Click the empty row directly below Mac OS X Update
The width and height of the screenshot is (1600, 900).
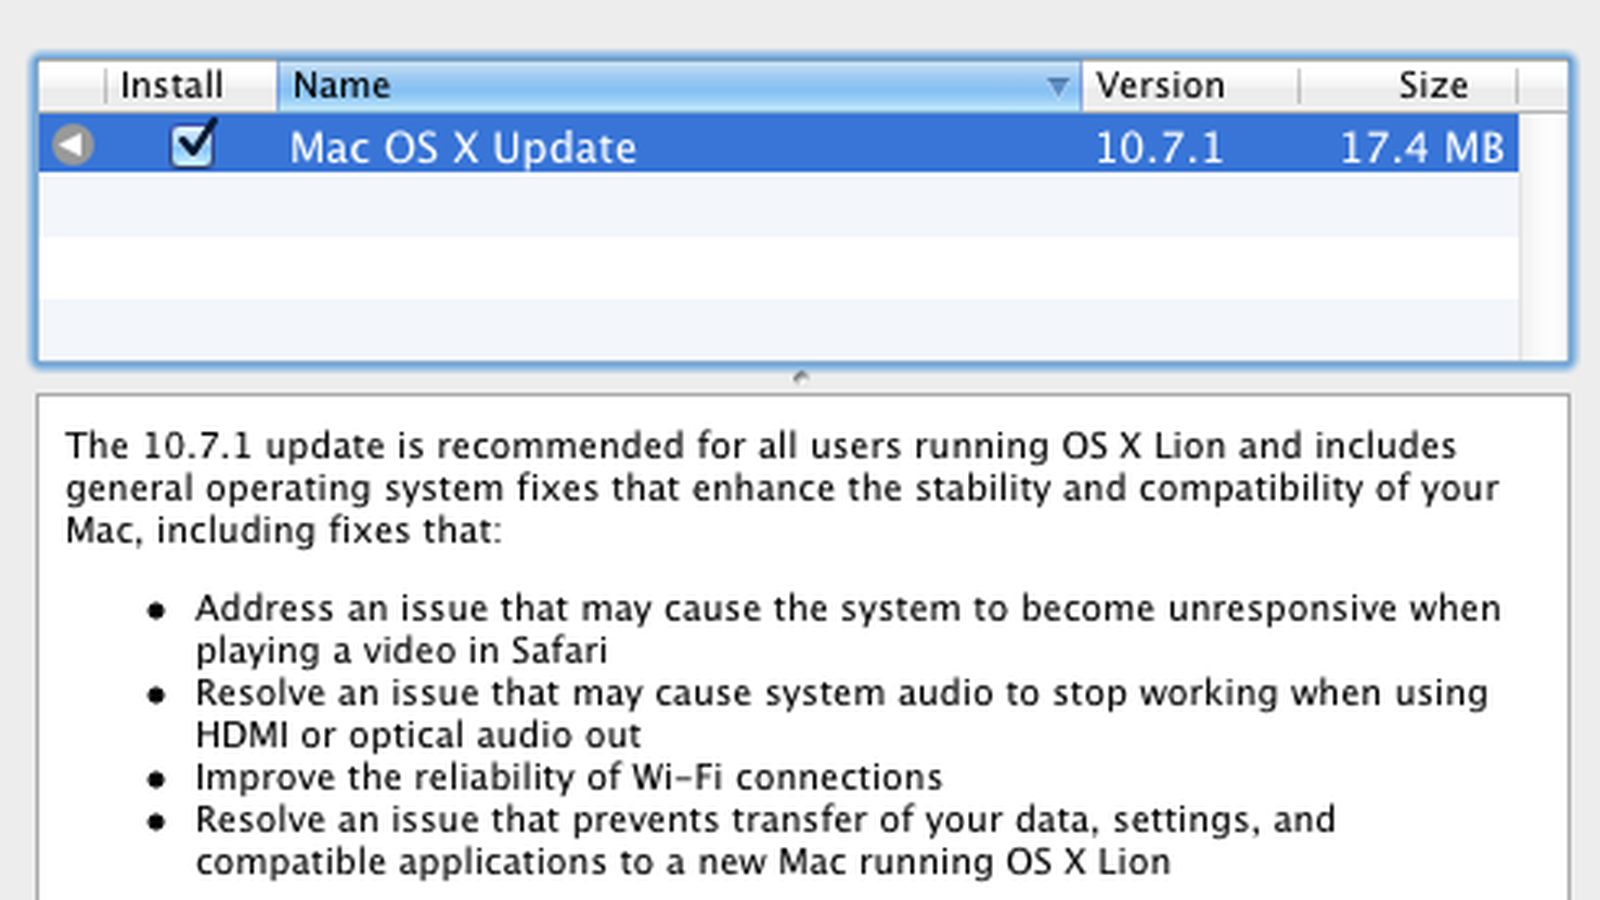coord(779,205)
